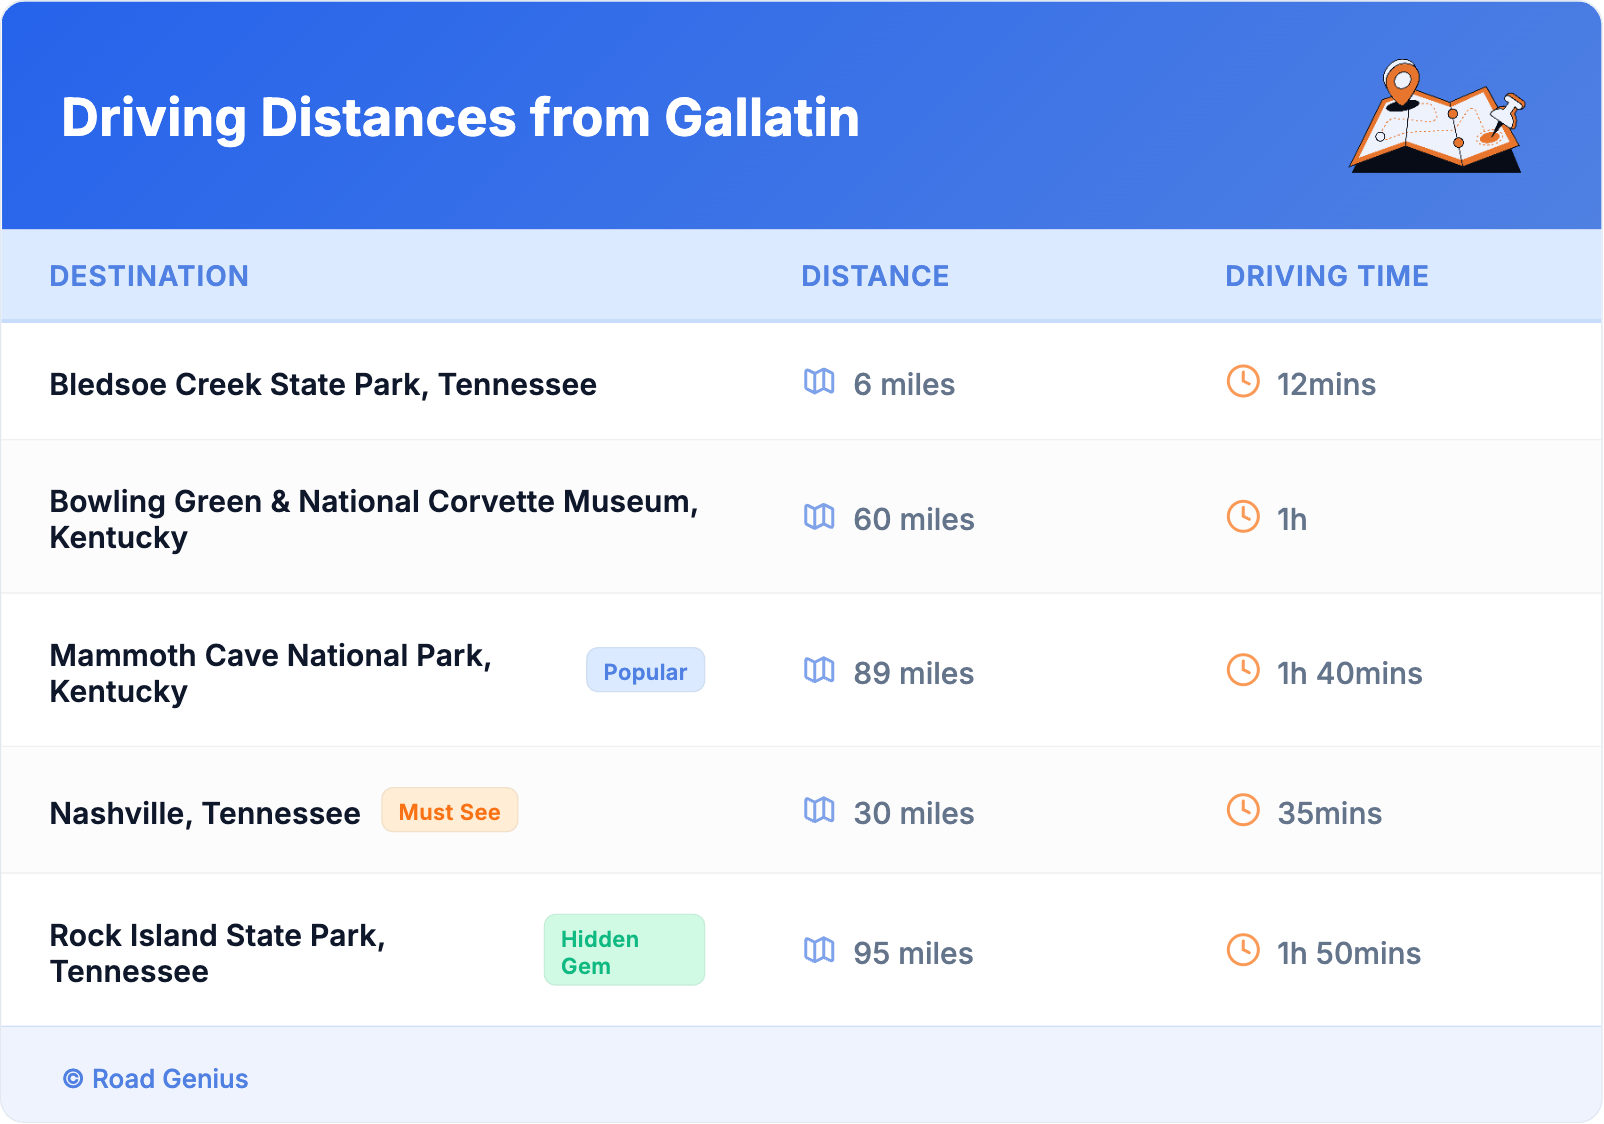
Task: Click the map icon beside 89 miles
Action: click(x=819, y=671)
